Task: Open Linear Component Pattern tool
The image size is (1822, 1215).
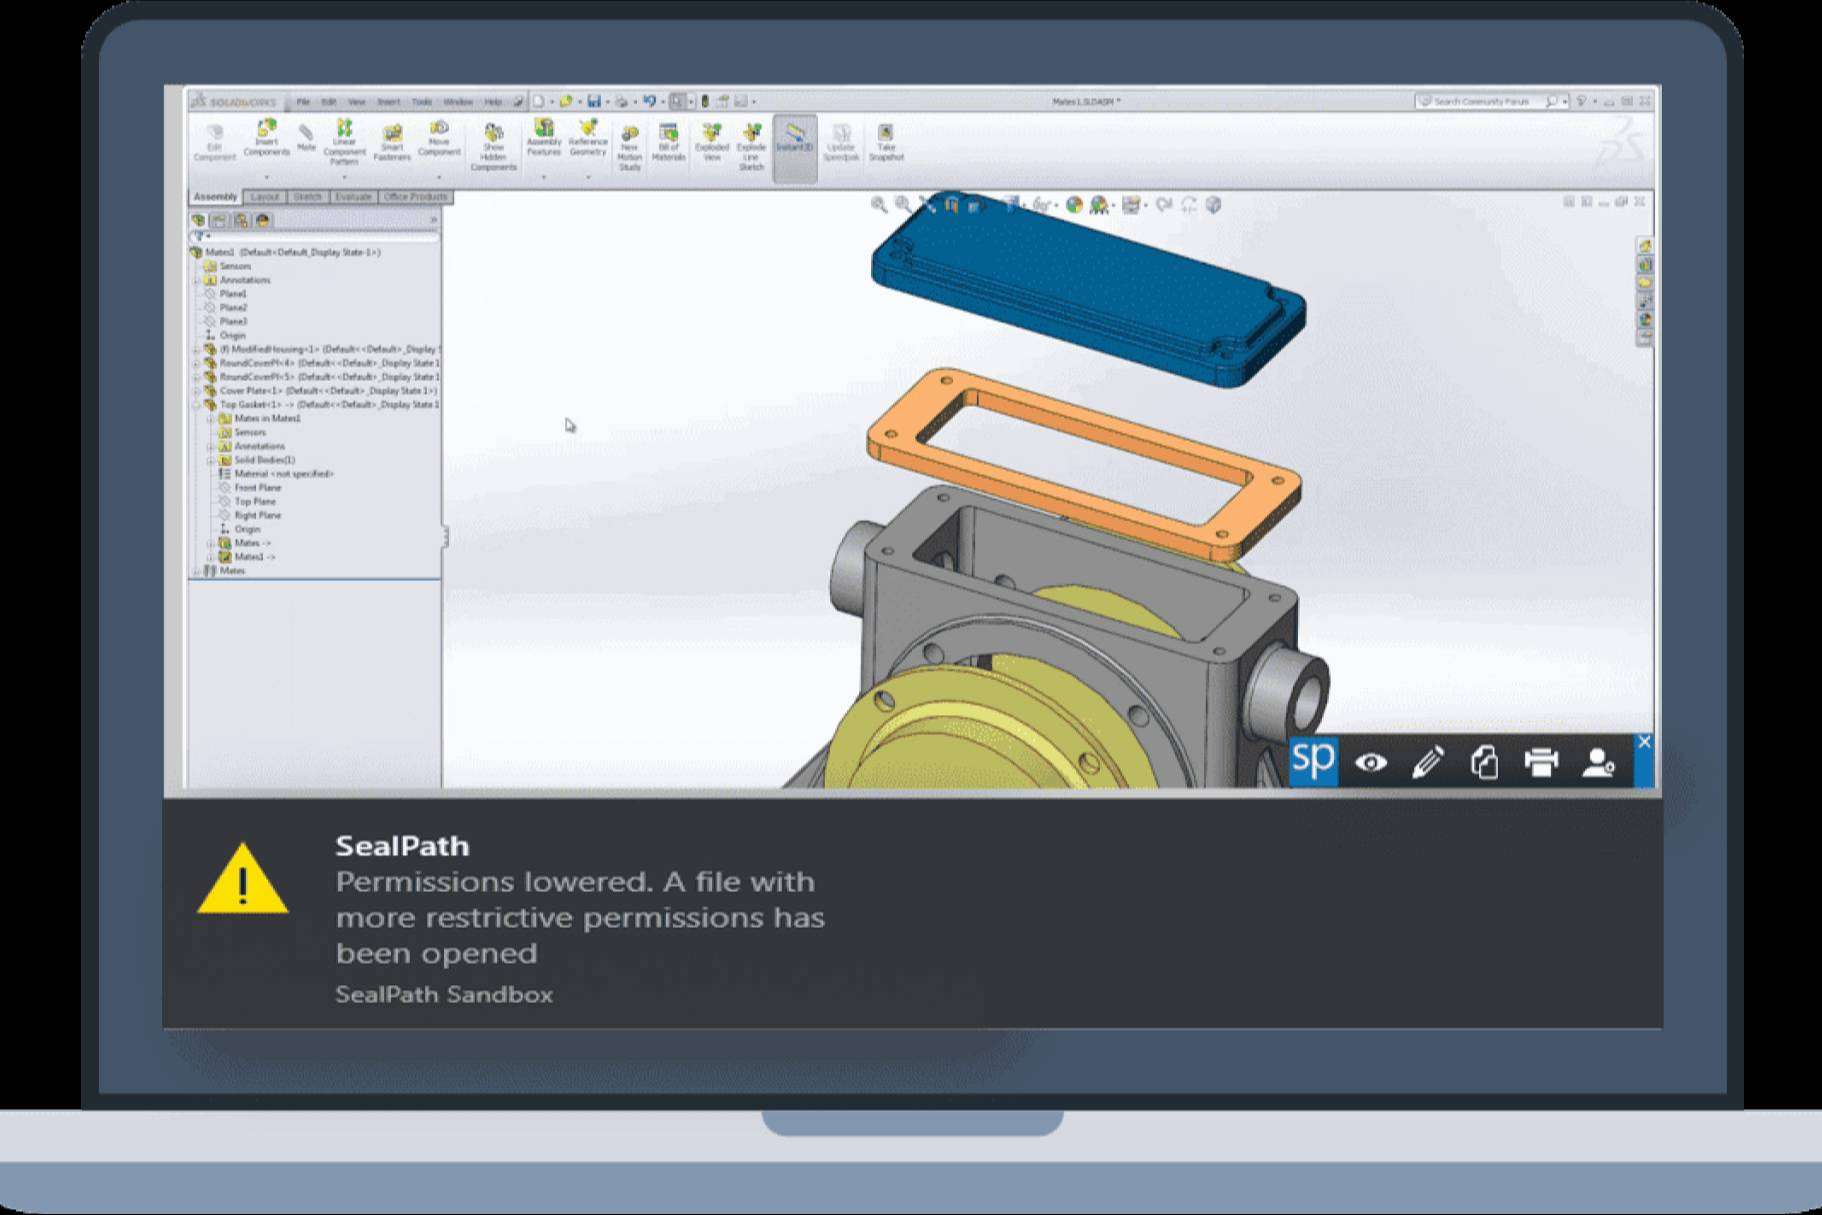Action: pyautogui.click(x=344, y=142)
